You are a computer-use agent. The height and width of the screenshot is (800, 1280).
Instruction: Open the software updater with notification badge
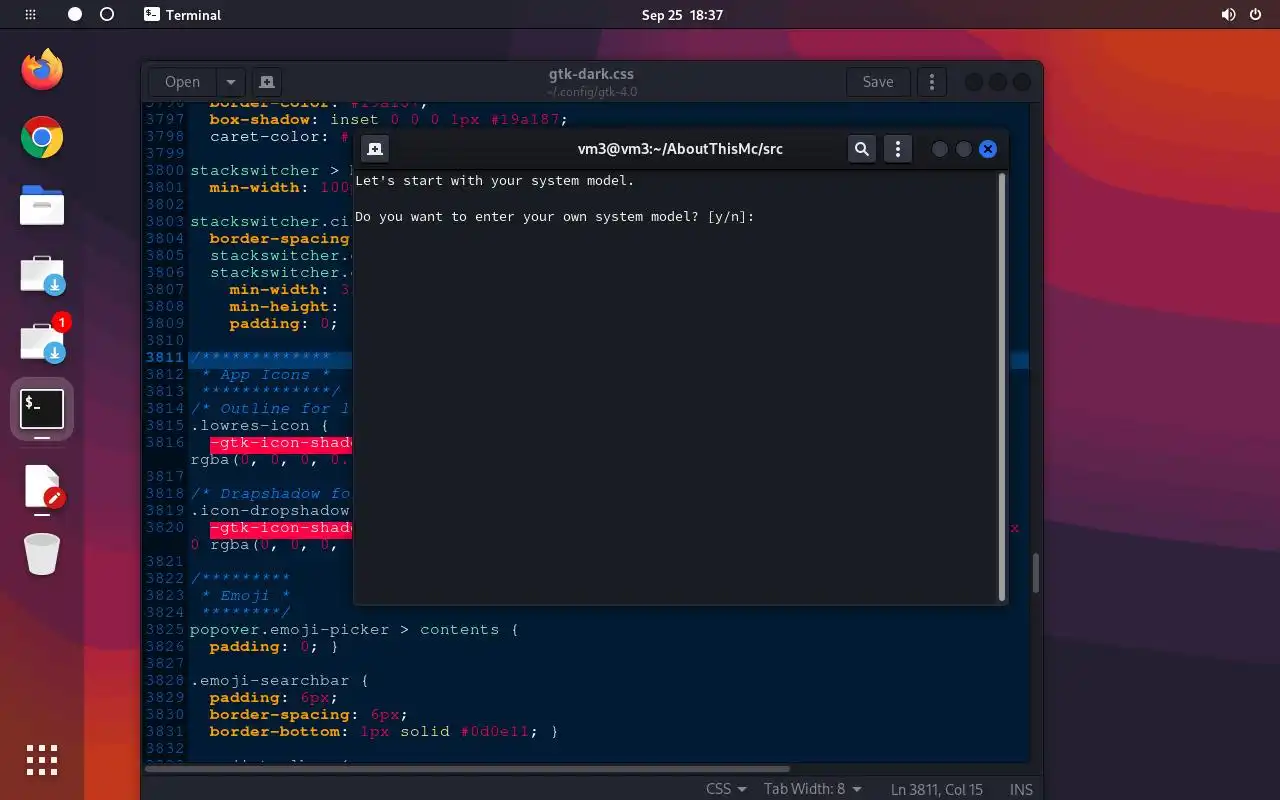[x=44, y=341]
